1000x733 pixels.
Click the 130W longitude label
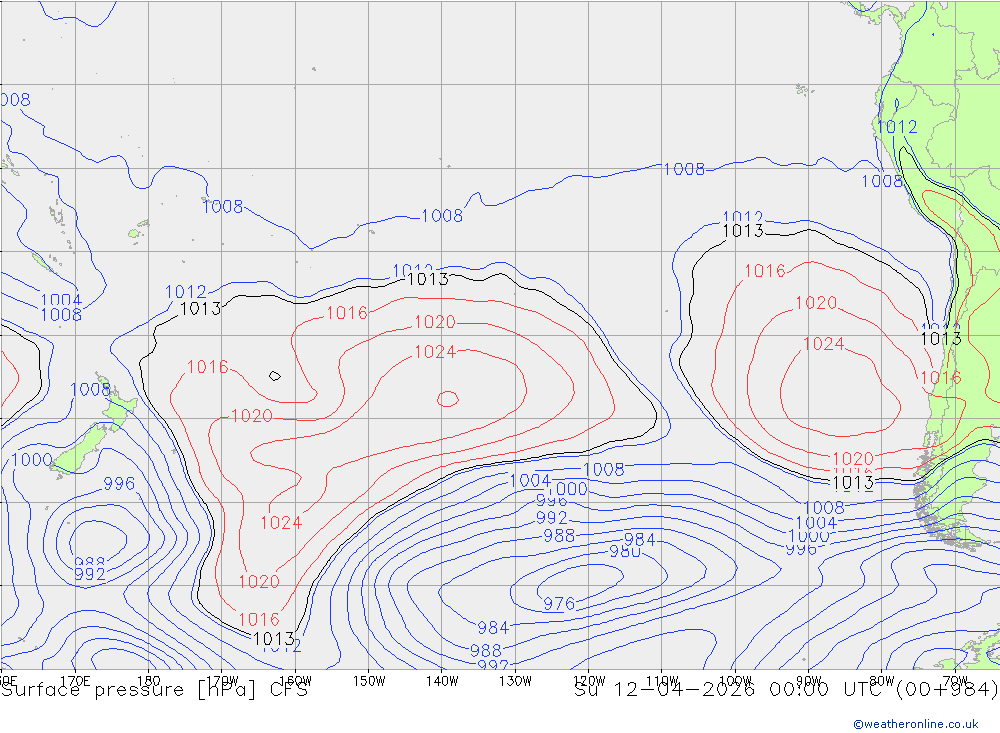[515, 681]
